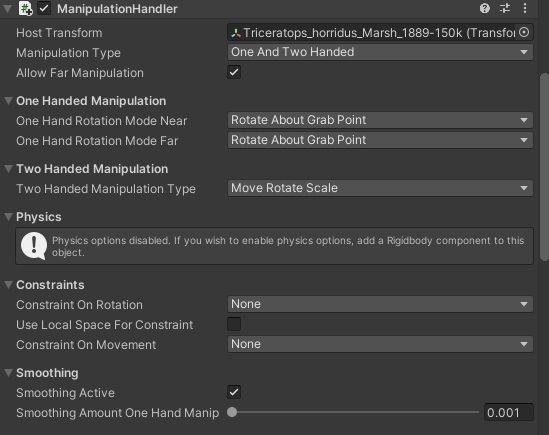Click the Inspector vertical scrollbar
The height and width of the screenshot is (435, 549).
coord(544,167)
